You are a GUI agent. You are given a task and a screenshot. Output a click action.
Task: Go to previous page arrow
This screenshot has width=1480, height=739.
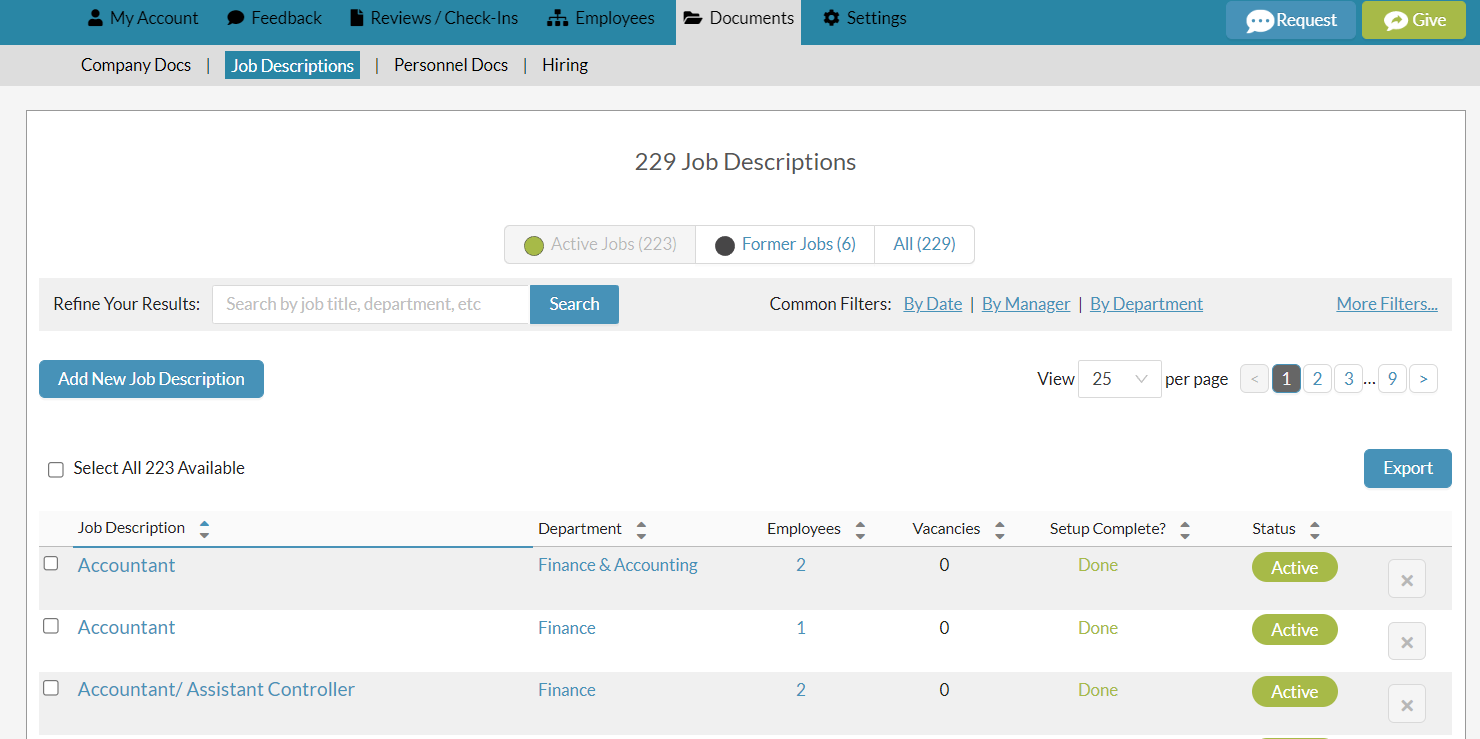[1254, 379]
